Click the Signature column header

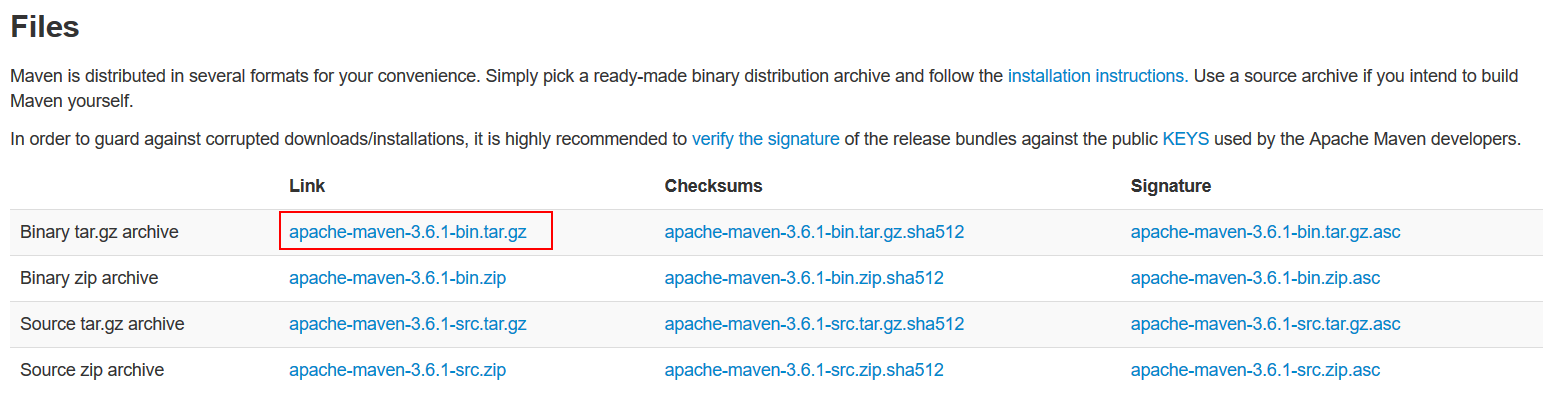click(1170, 186)
